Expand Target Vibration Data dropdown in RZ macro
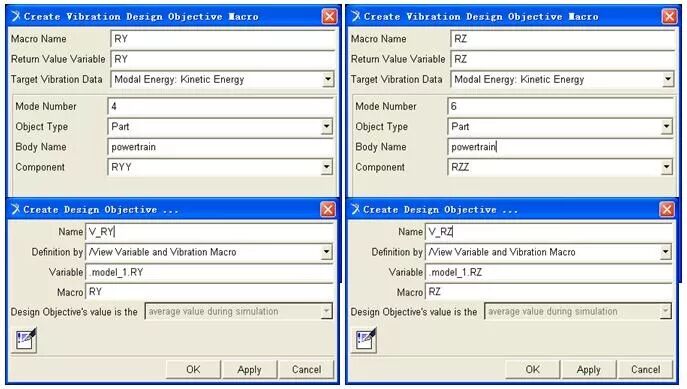This screenshot has height=389, width=687. [668, 79]
